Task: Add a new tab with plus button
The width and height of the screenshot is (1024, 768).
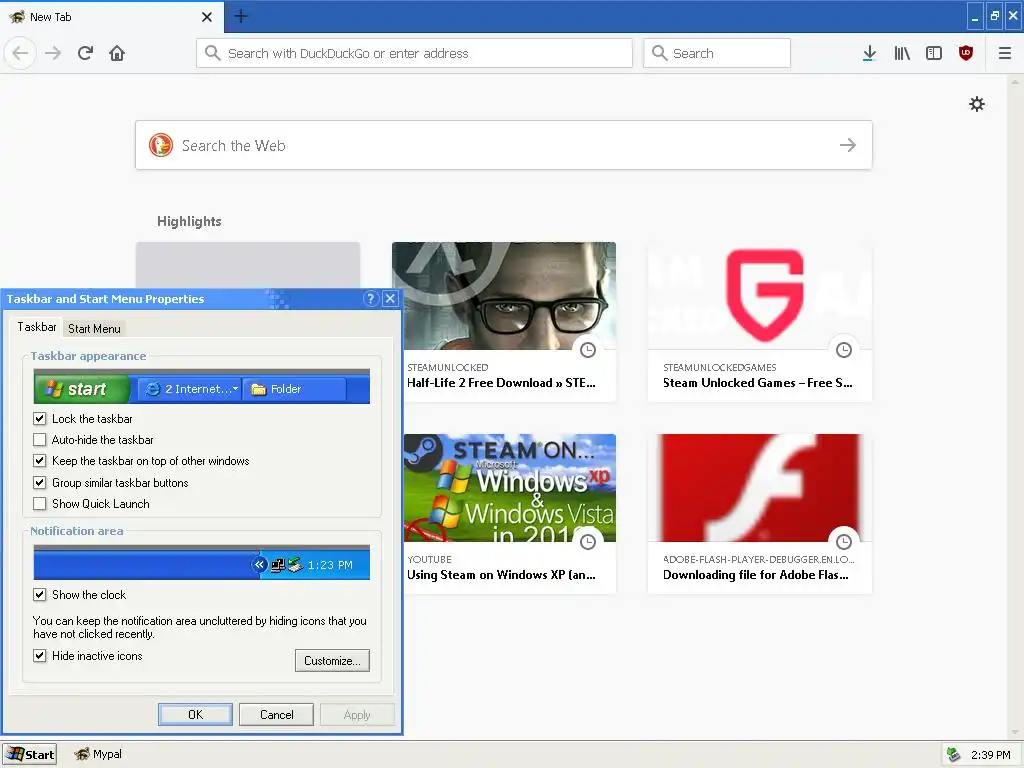Action: [241, 16]
